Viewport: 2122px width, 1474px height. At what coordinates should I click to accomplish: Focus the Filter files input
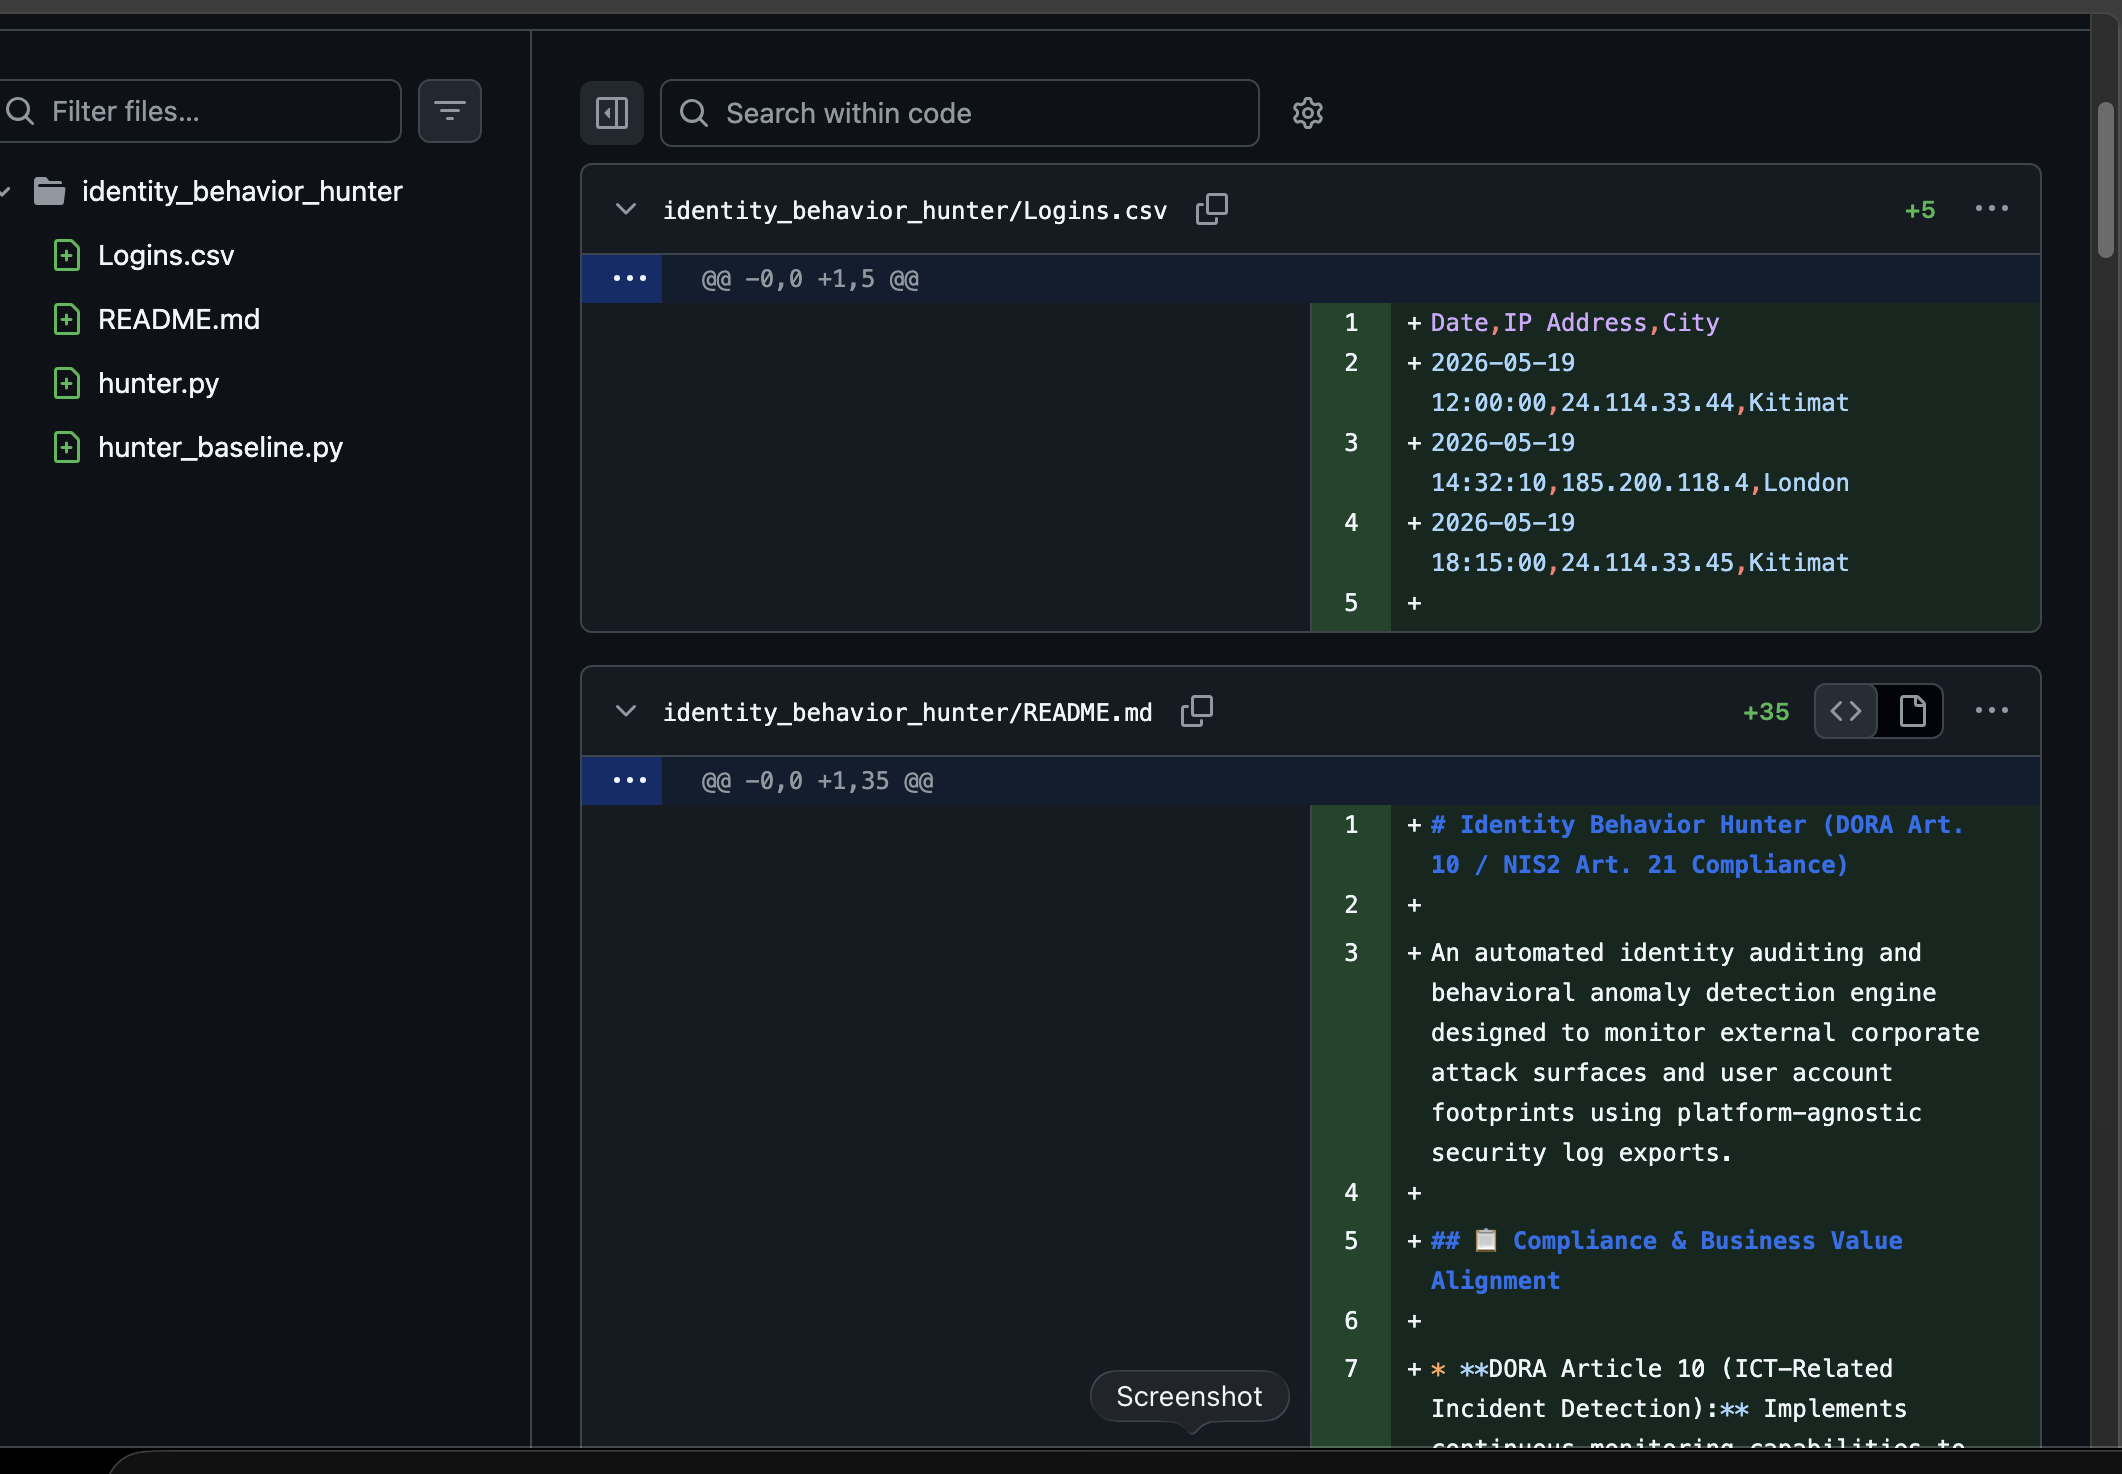pos(200,111)
